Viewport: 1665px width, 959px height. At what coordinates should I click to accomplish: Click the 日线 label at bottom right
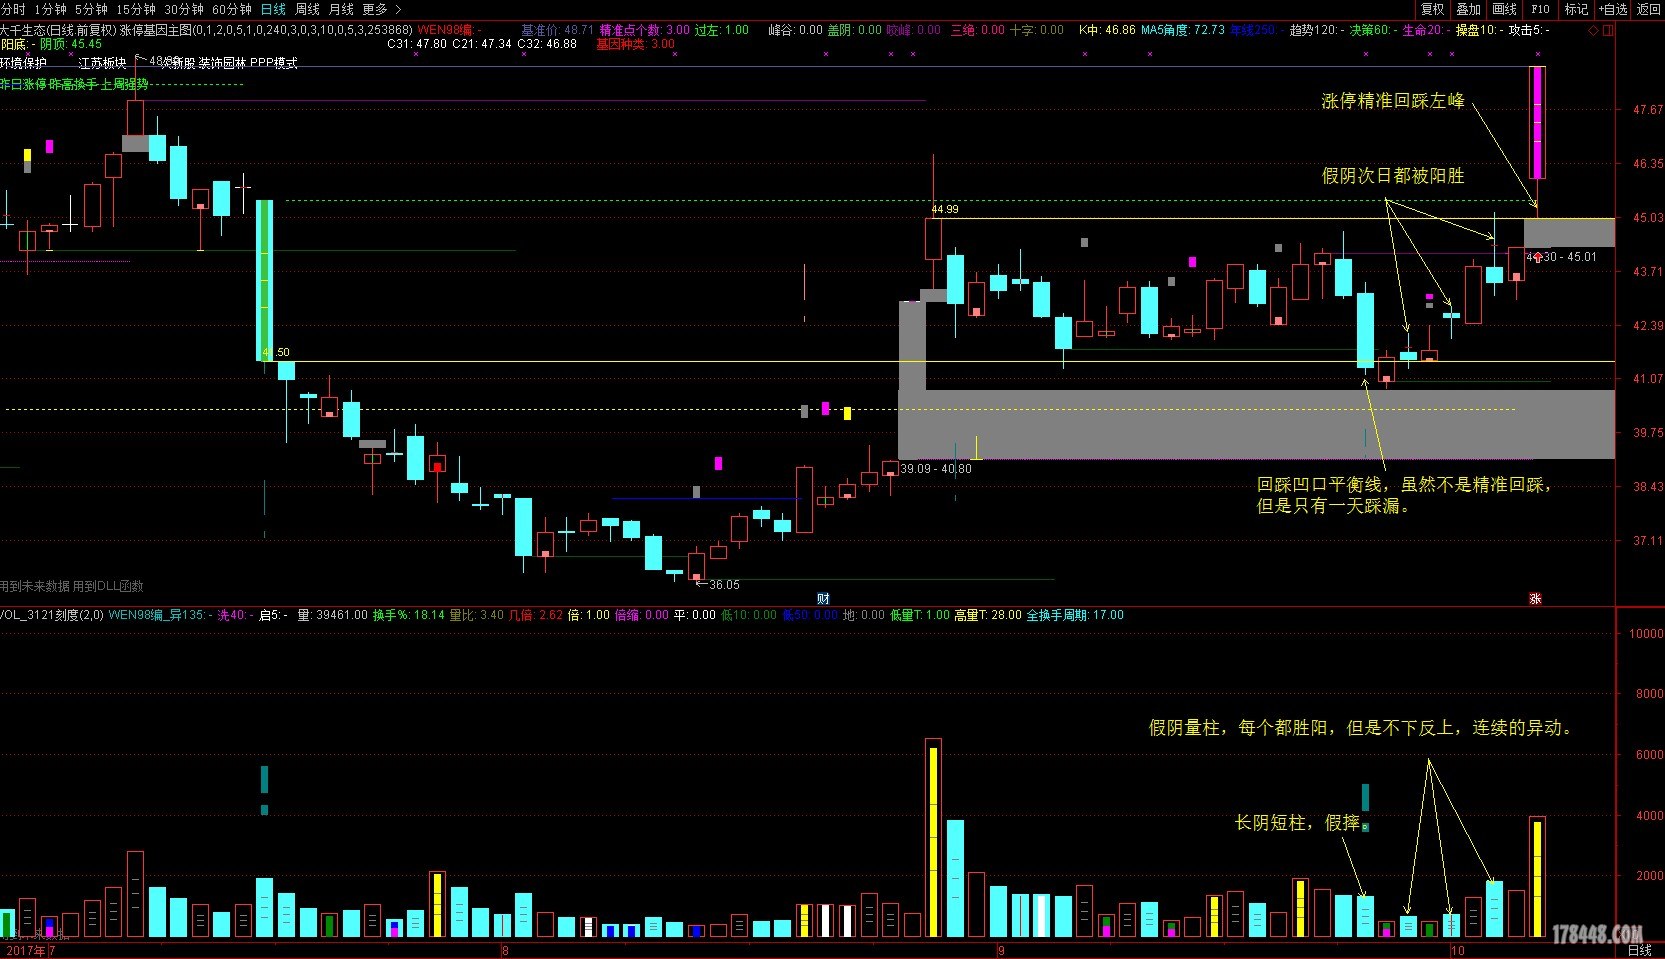(1640, 950)
